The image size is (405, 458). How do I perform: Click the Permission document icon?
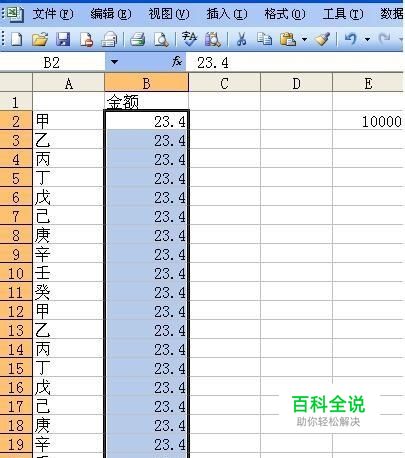(x=86, y=39)
